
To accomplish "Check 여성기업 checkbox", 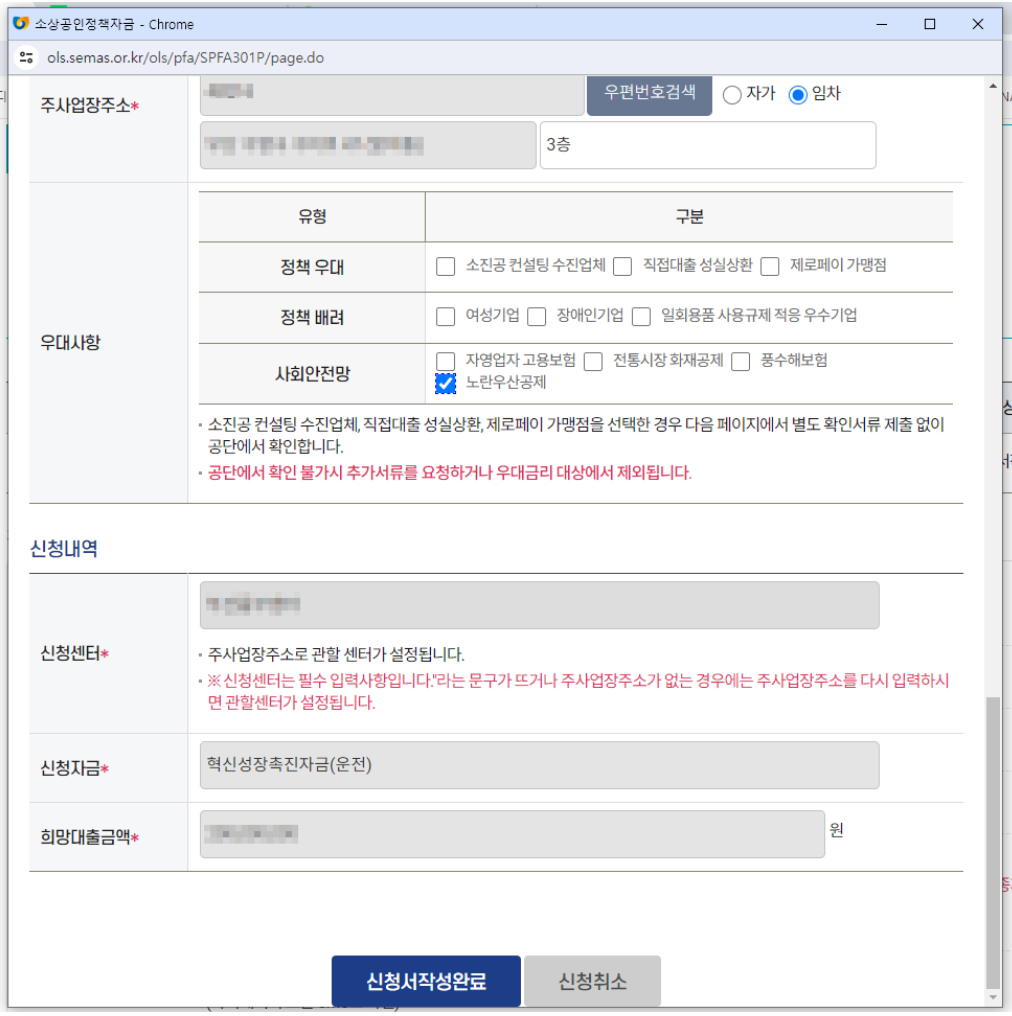I will pyautogui.click(x=445, y=317).
